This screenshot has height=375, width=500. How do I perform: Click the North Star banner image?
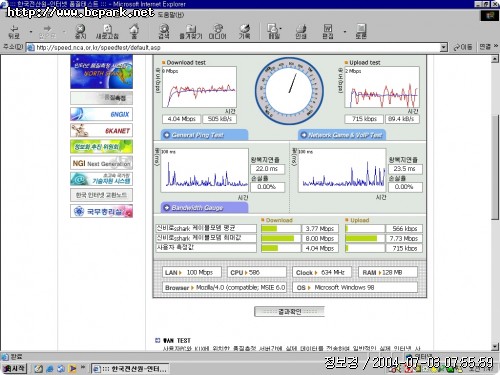[101, 72]
